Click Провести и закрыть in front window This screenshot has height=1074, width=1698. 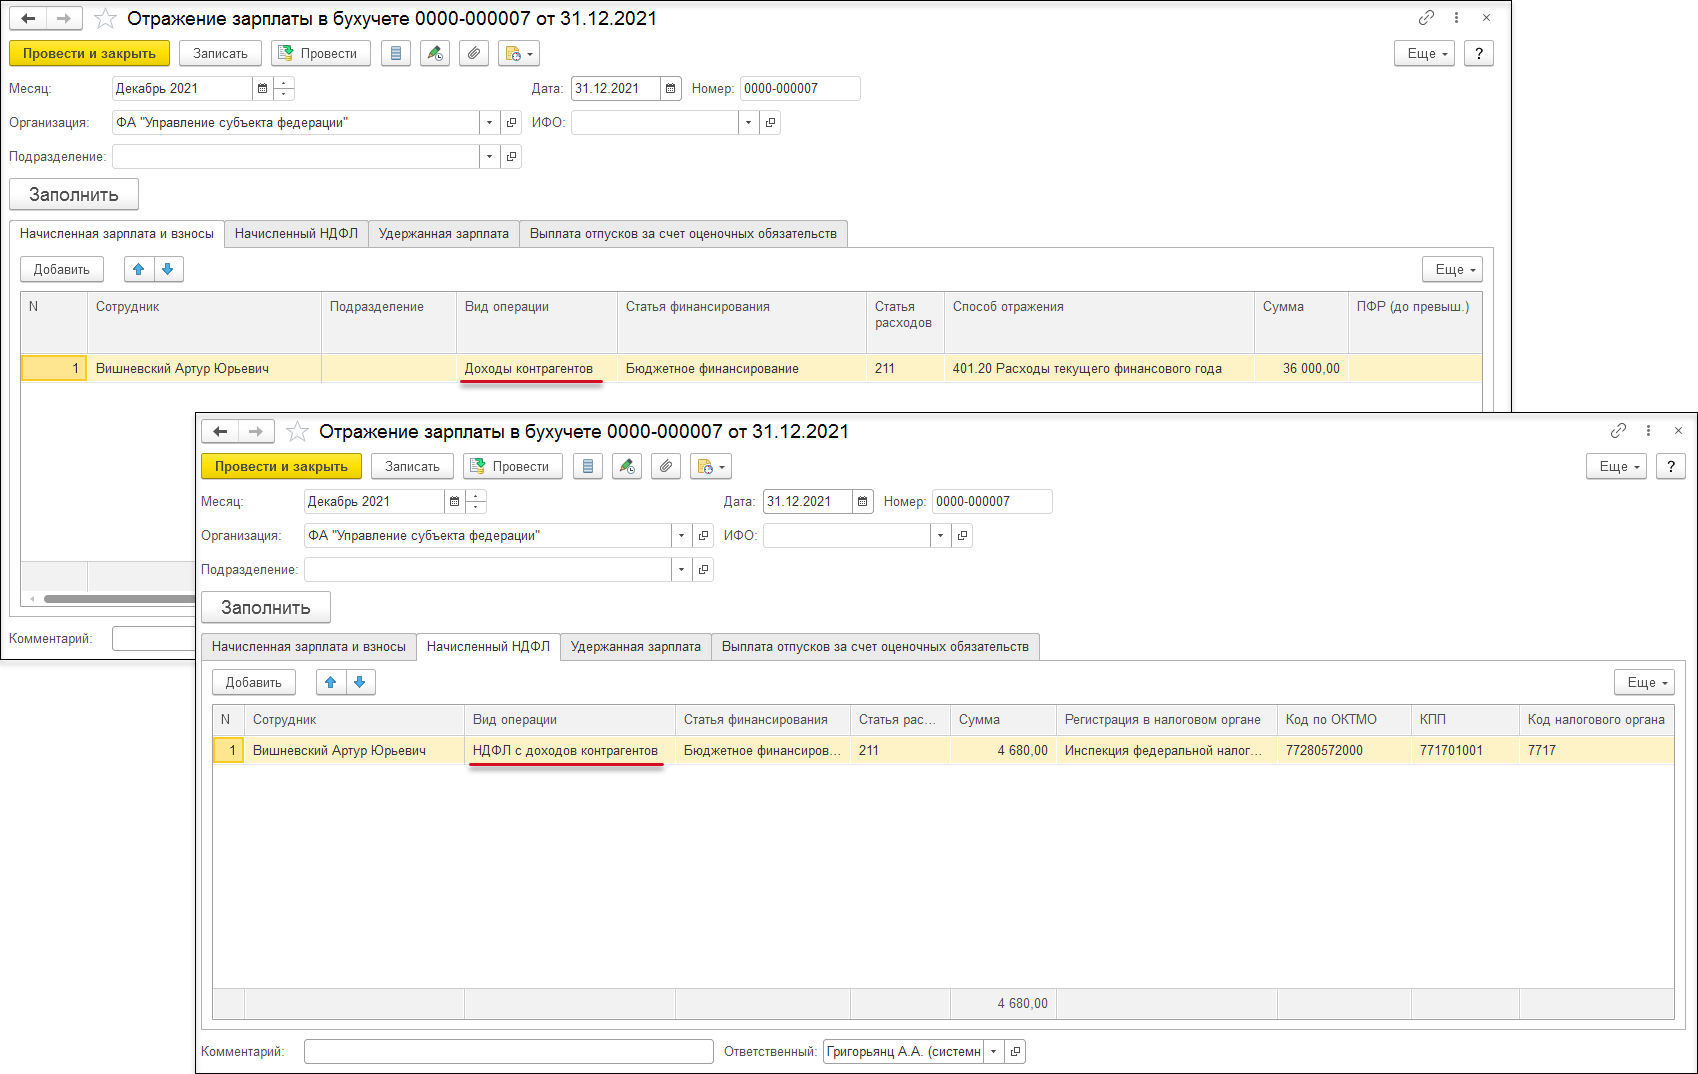281,466
